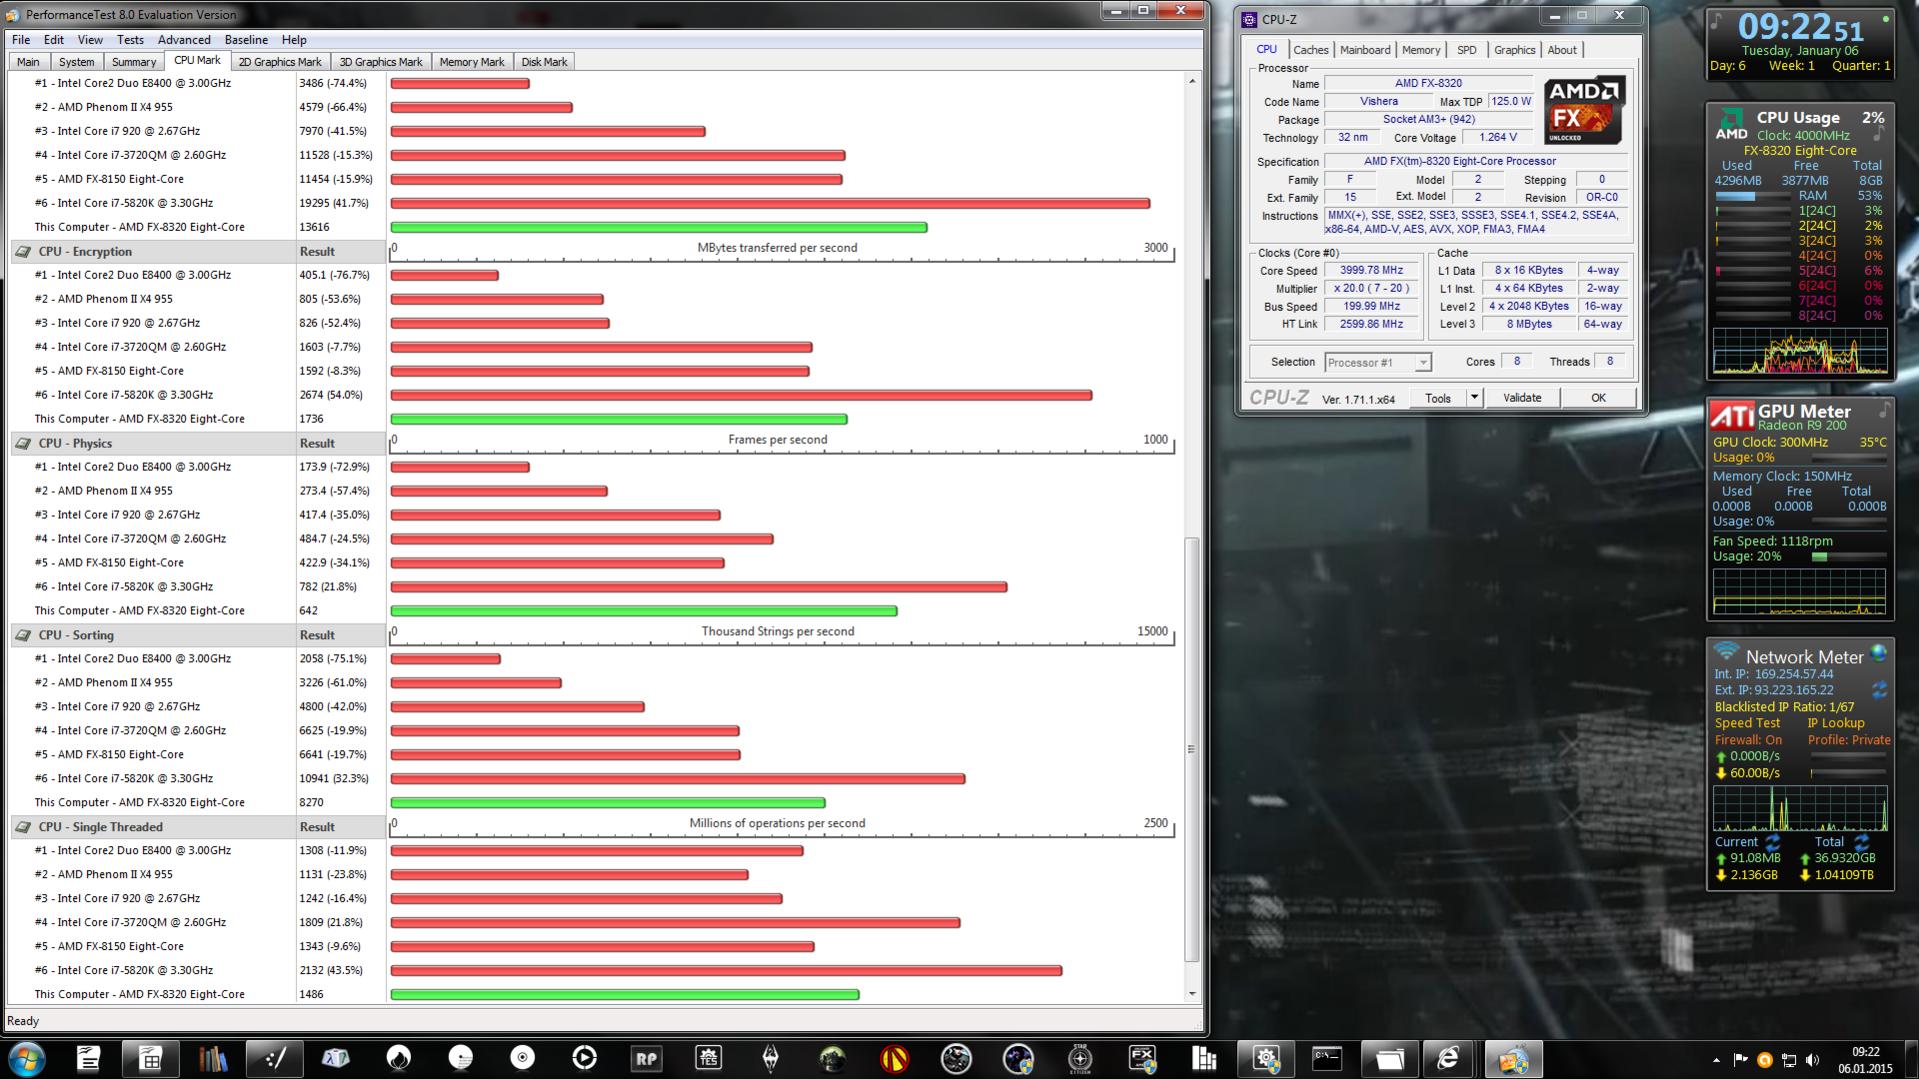The height and width of the screenshot is (1079, 1919).
Task: Click the volume icon in system tray
Action: (x=1813, y=1059)
